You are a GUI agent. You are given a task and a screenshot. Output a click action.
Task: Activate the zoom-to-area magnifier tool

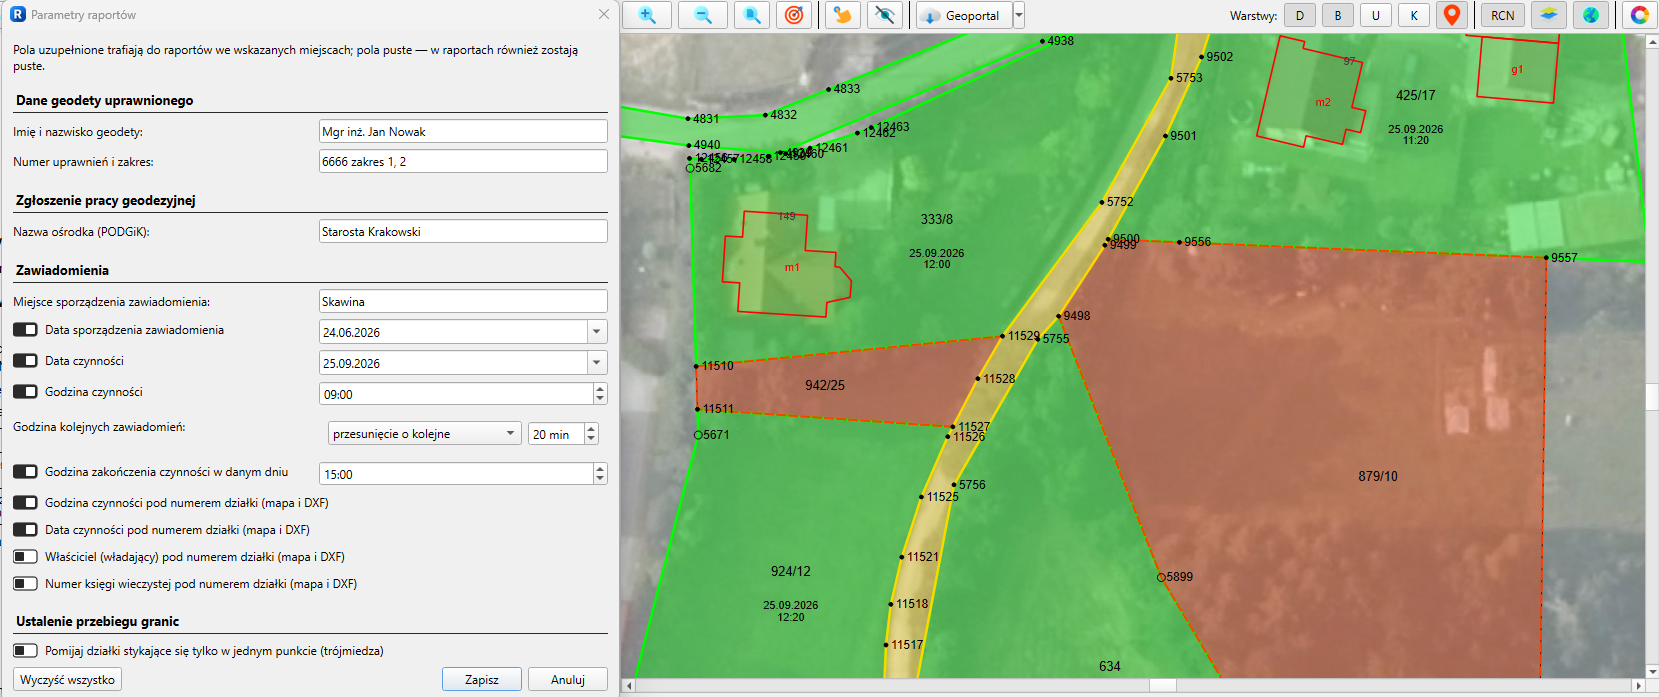pos(752,15)
